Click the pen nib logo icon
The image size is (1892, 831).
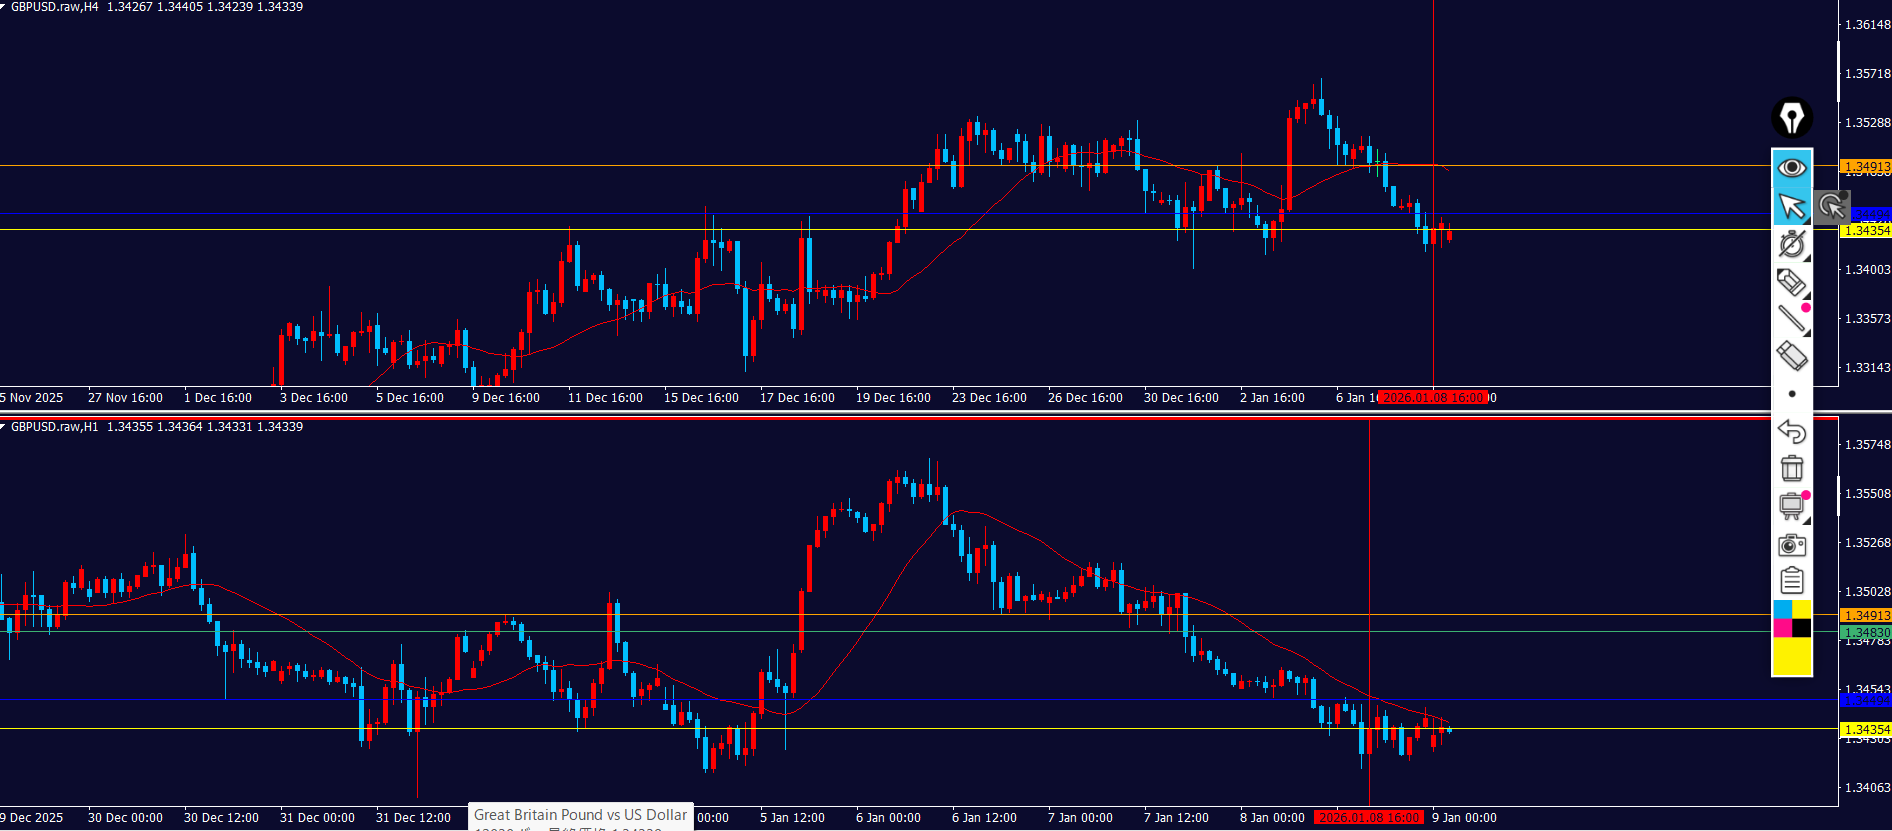click(1791, 118)
